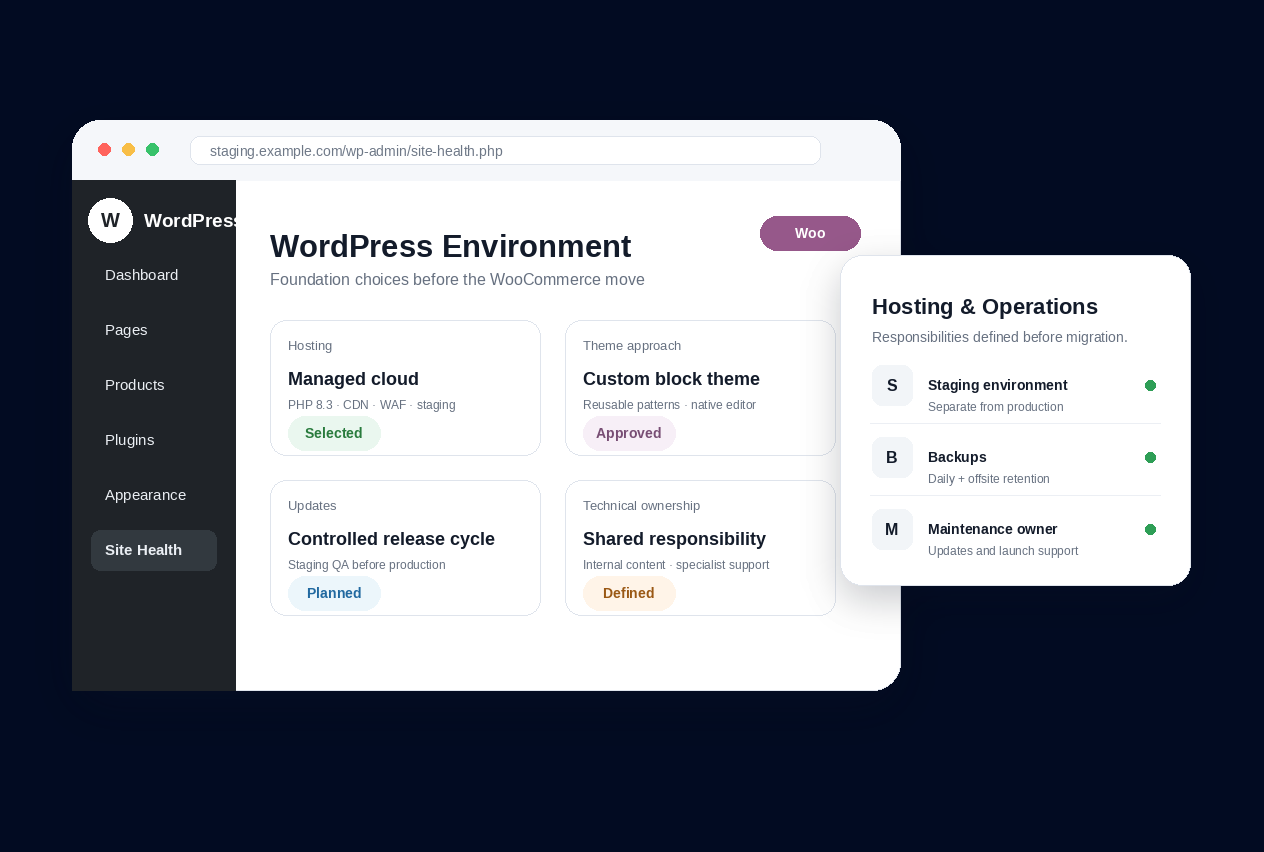
Task: Click the Staging environment row title
Action: pyautogui.click(x=997, y=385)
